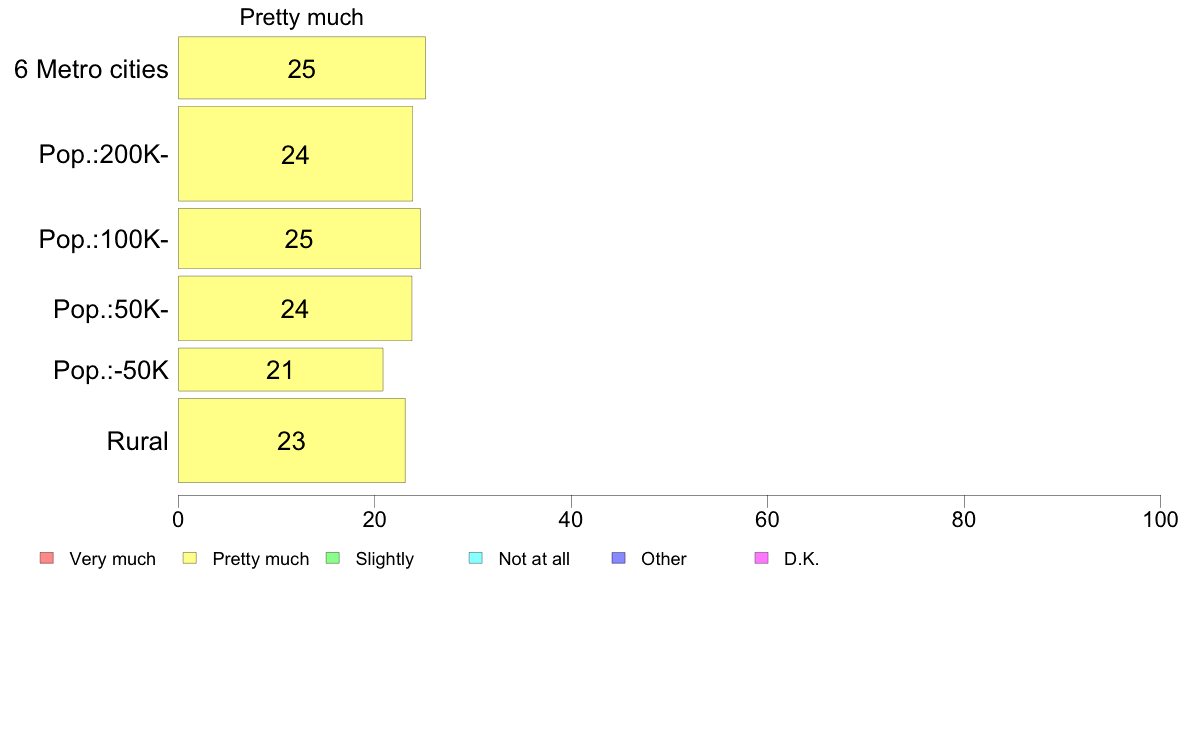Click the yellow Pretty much legend swatch

click(x=190, y=559)
